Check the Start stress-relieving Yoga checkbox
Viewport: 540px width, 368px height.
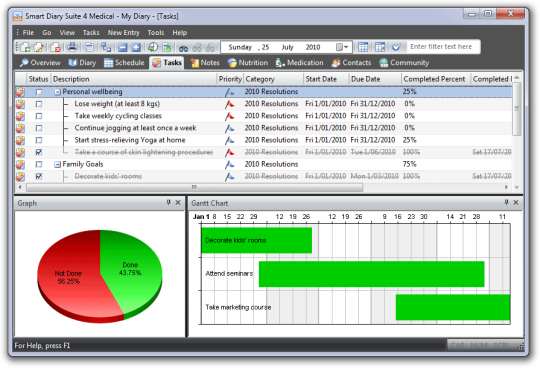[39, 140]
